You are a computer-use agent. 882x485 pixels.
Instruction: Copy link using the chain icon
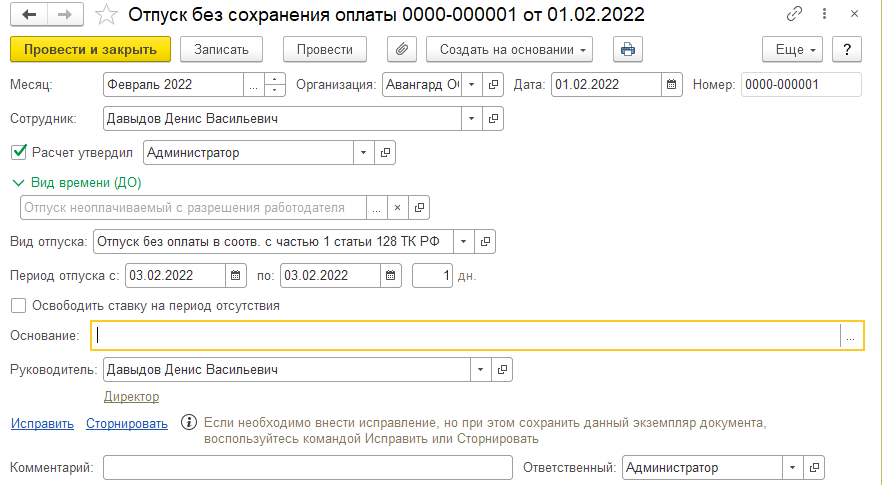click(795, 15)
